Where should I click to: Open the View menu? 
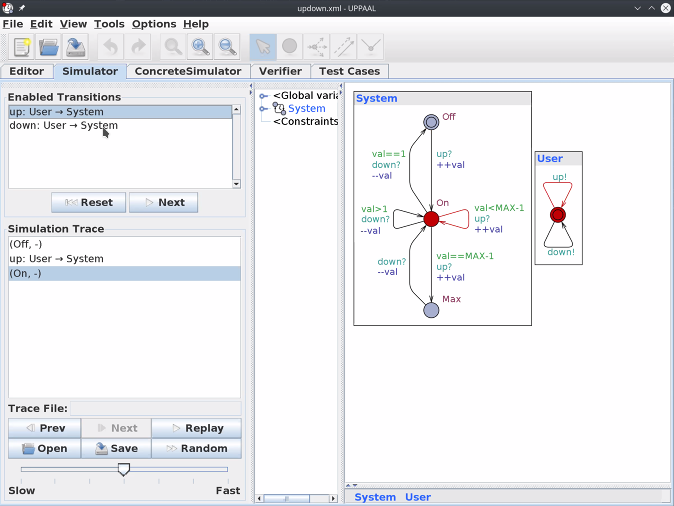click(73, 24)
